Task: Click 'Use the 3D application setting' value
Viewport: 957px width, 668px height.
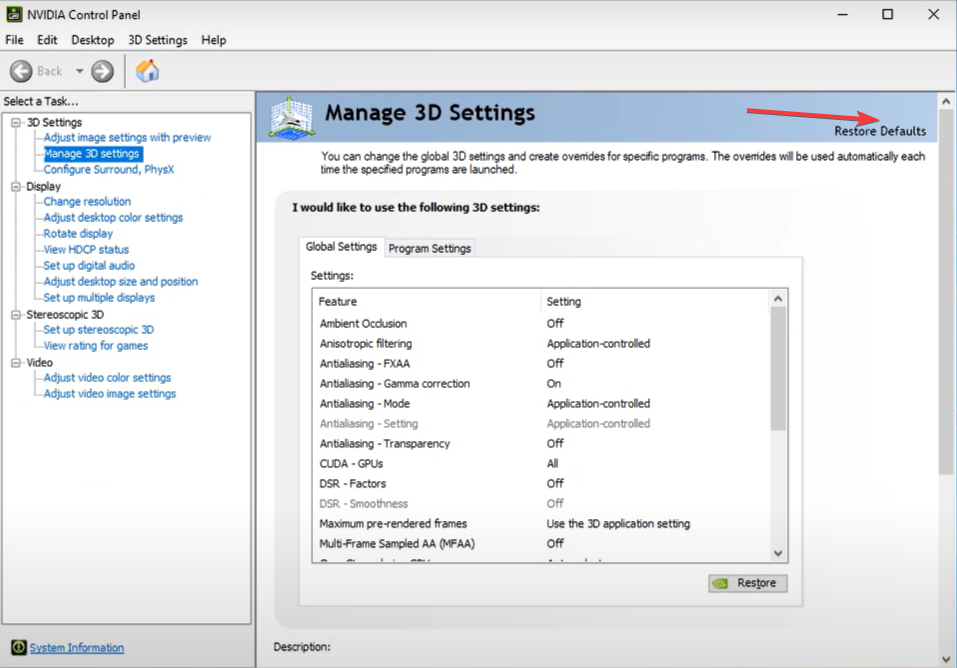Action: tap(618, 524)
